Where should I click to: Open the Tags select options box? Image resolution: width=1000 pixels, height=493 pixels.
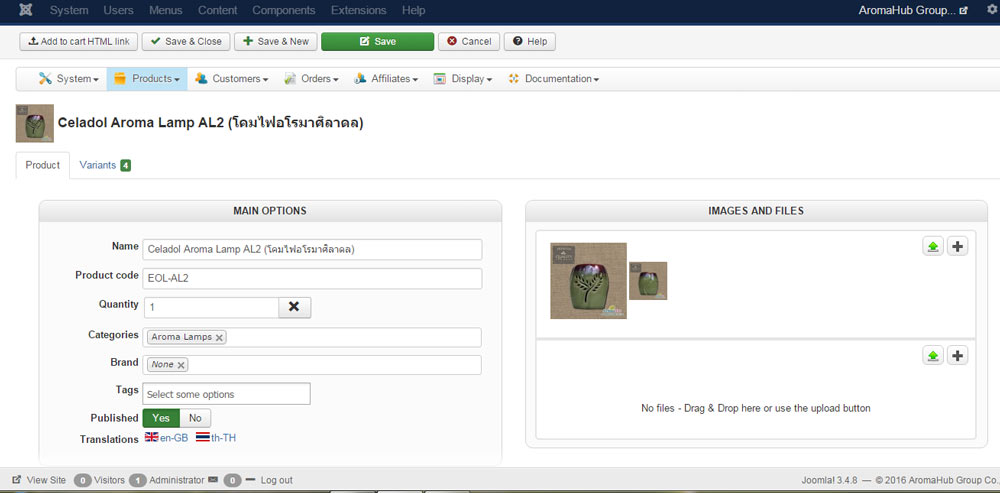coord(226,394)
